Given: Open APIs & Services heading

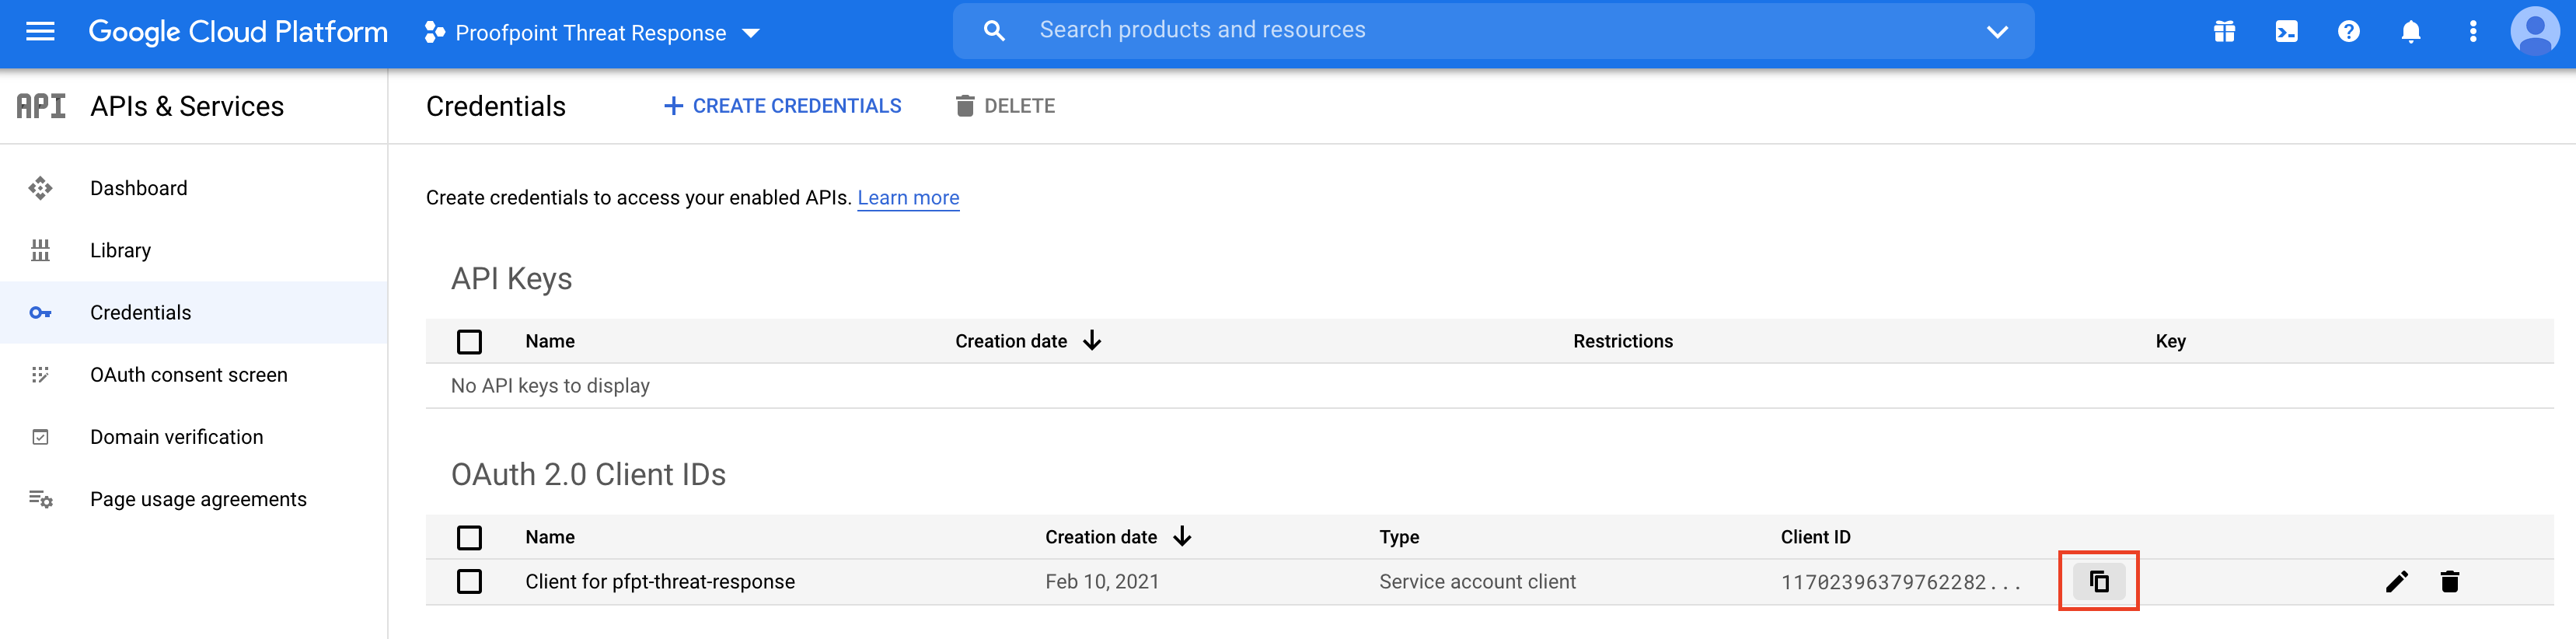Looking at the screenshot, I should [187, 106].
